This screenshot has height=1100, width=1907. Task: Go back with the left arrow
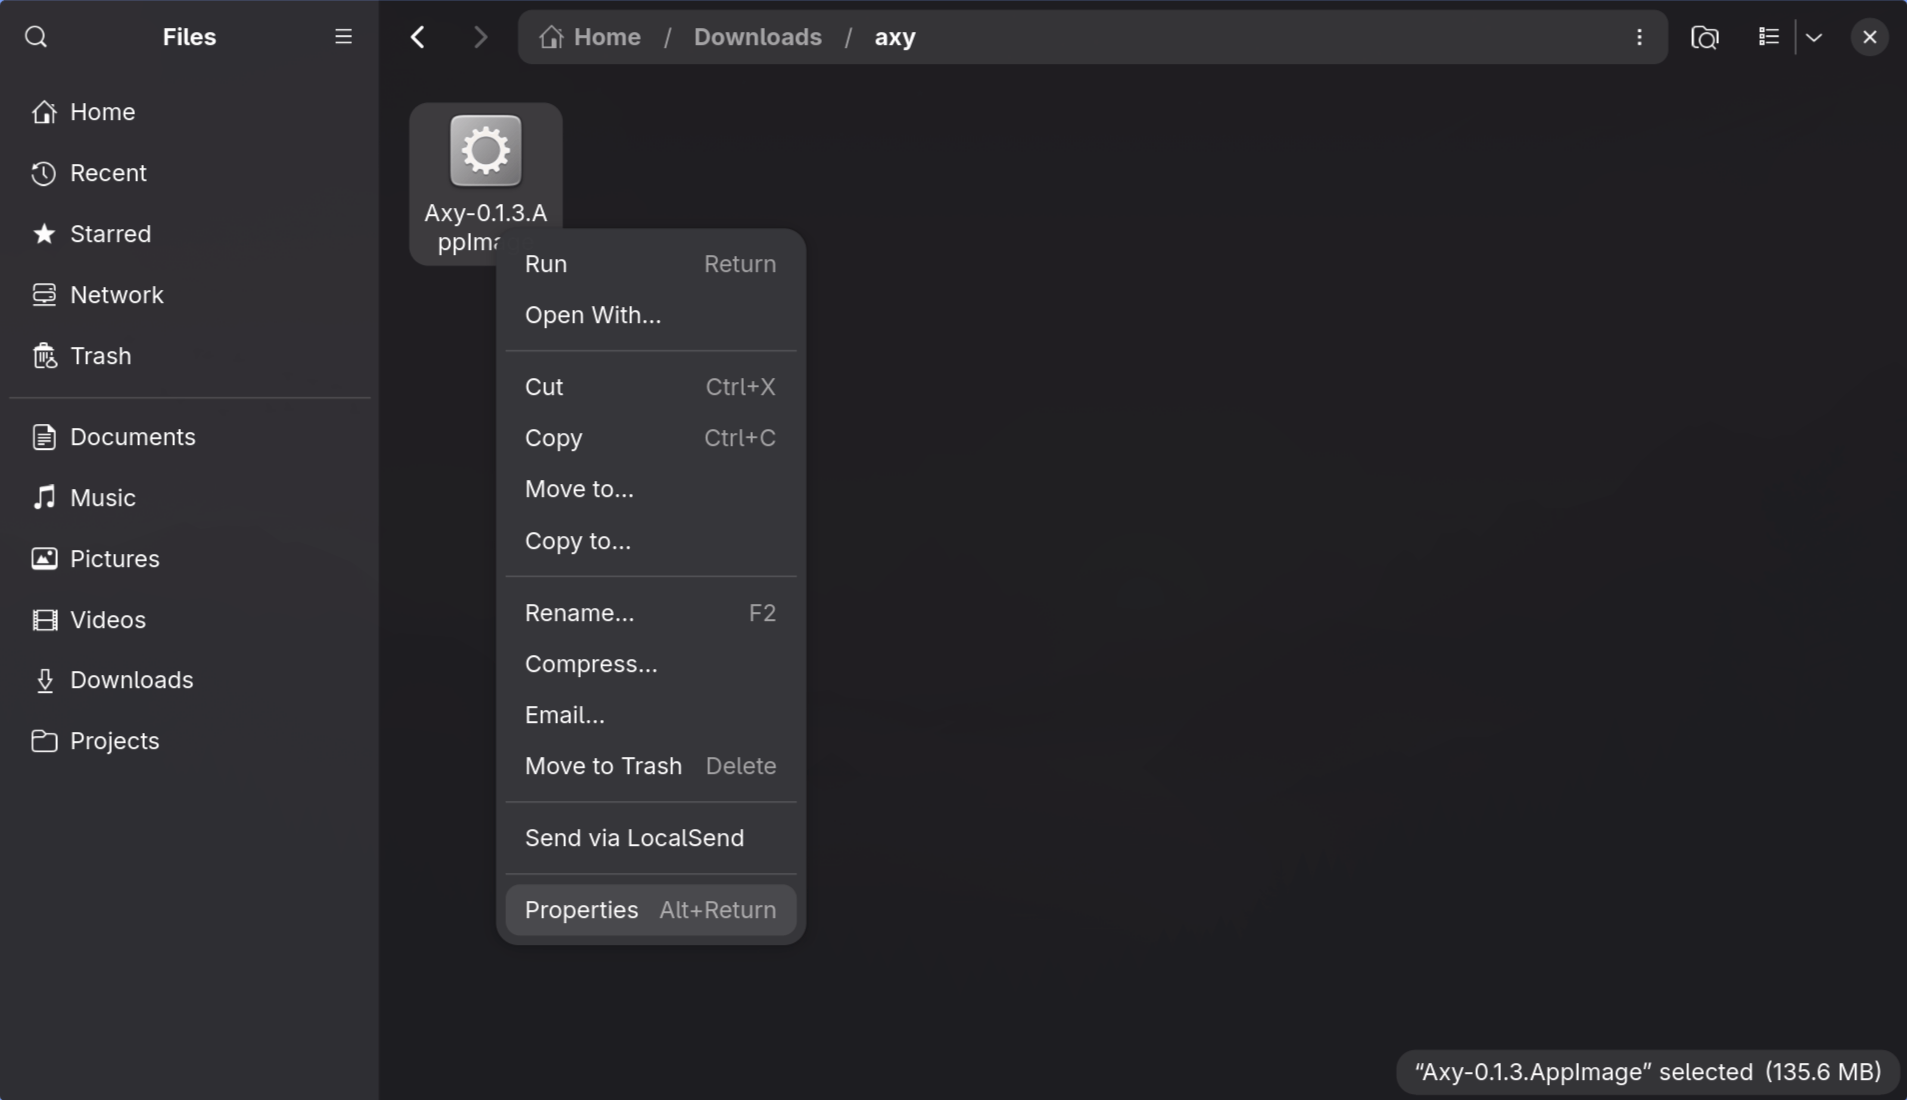pyautogui.click(x=418, y=37)
